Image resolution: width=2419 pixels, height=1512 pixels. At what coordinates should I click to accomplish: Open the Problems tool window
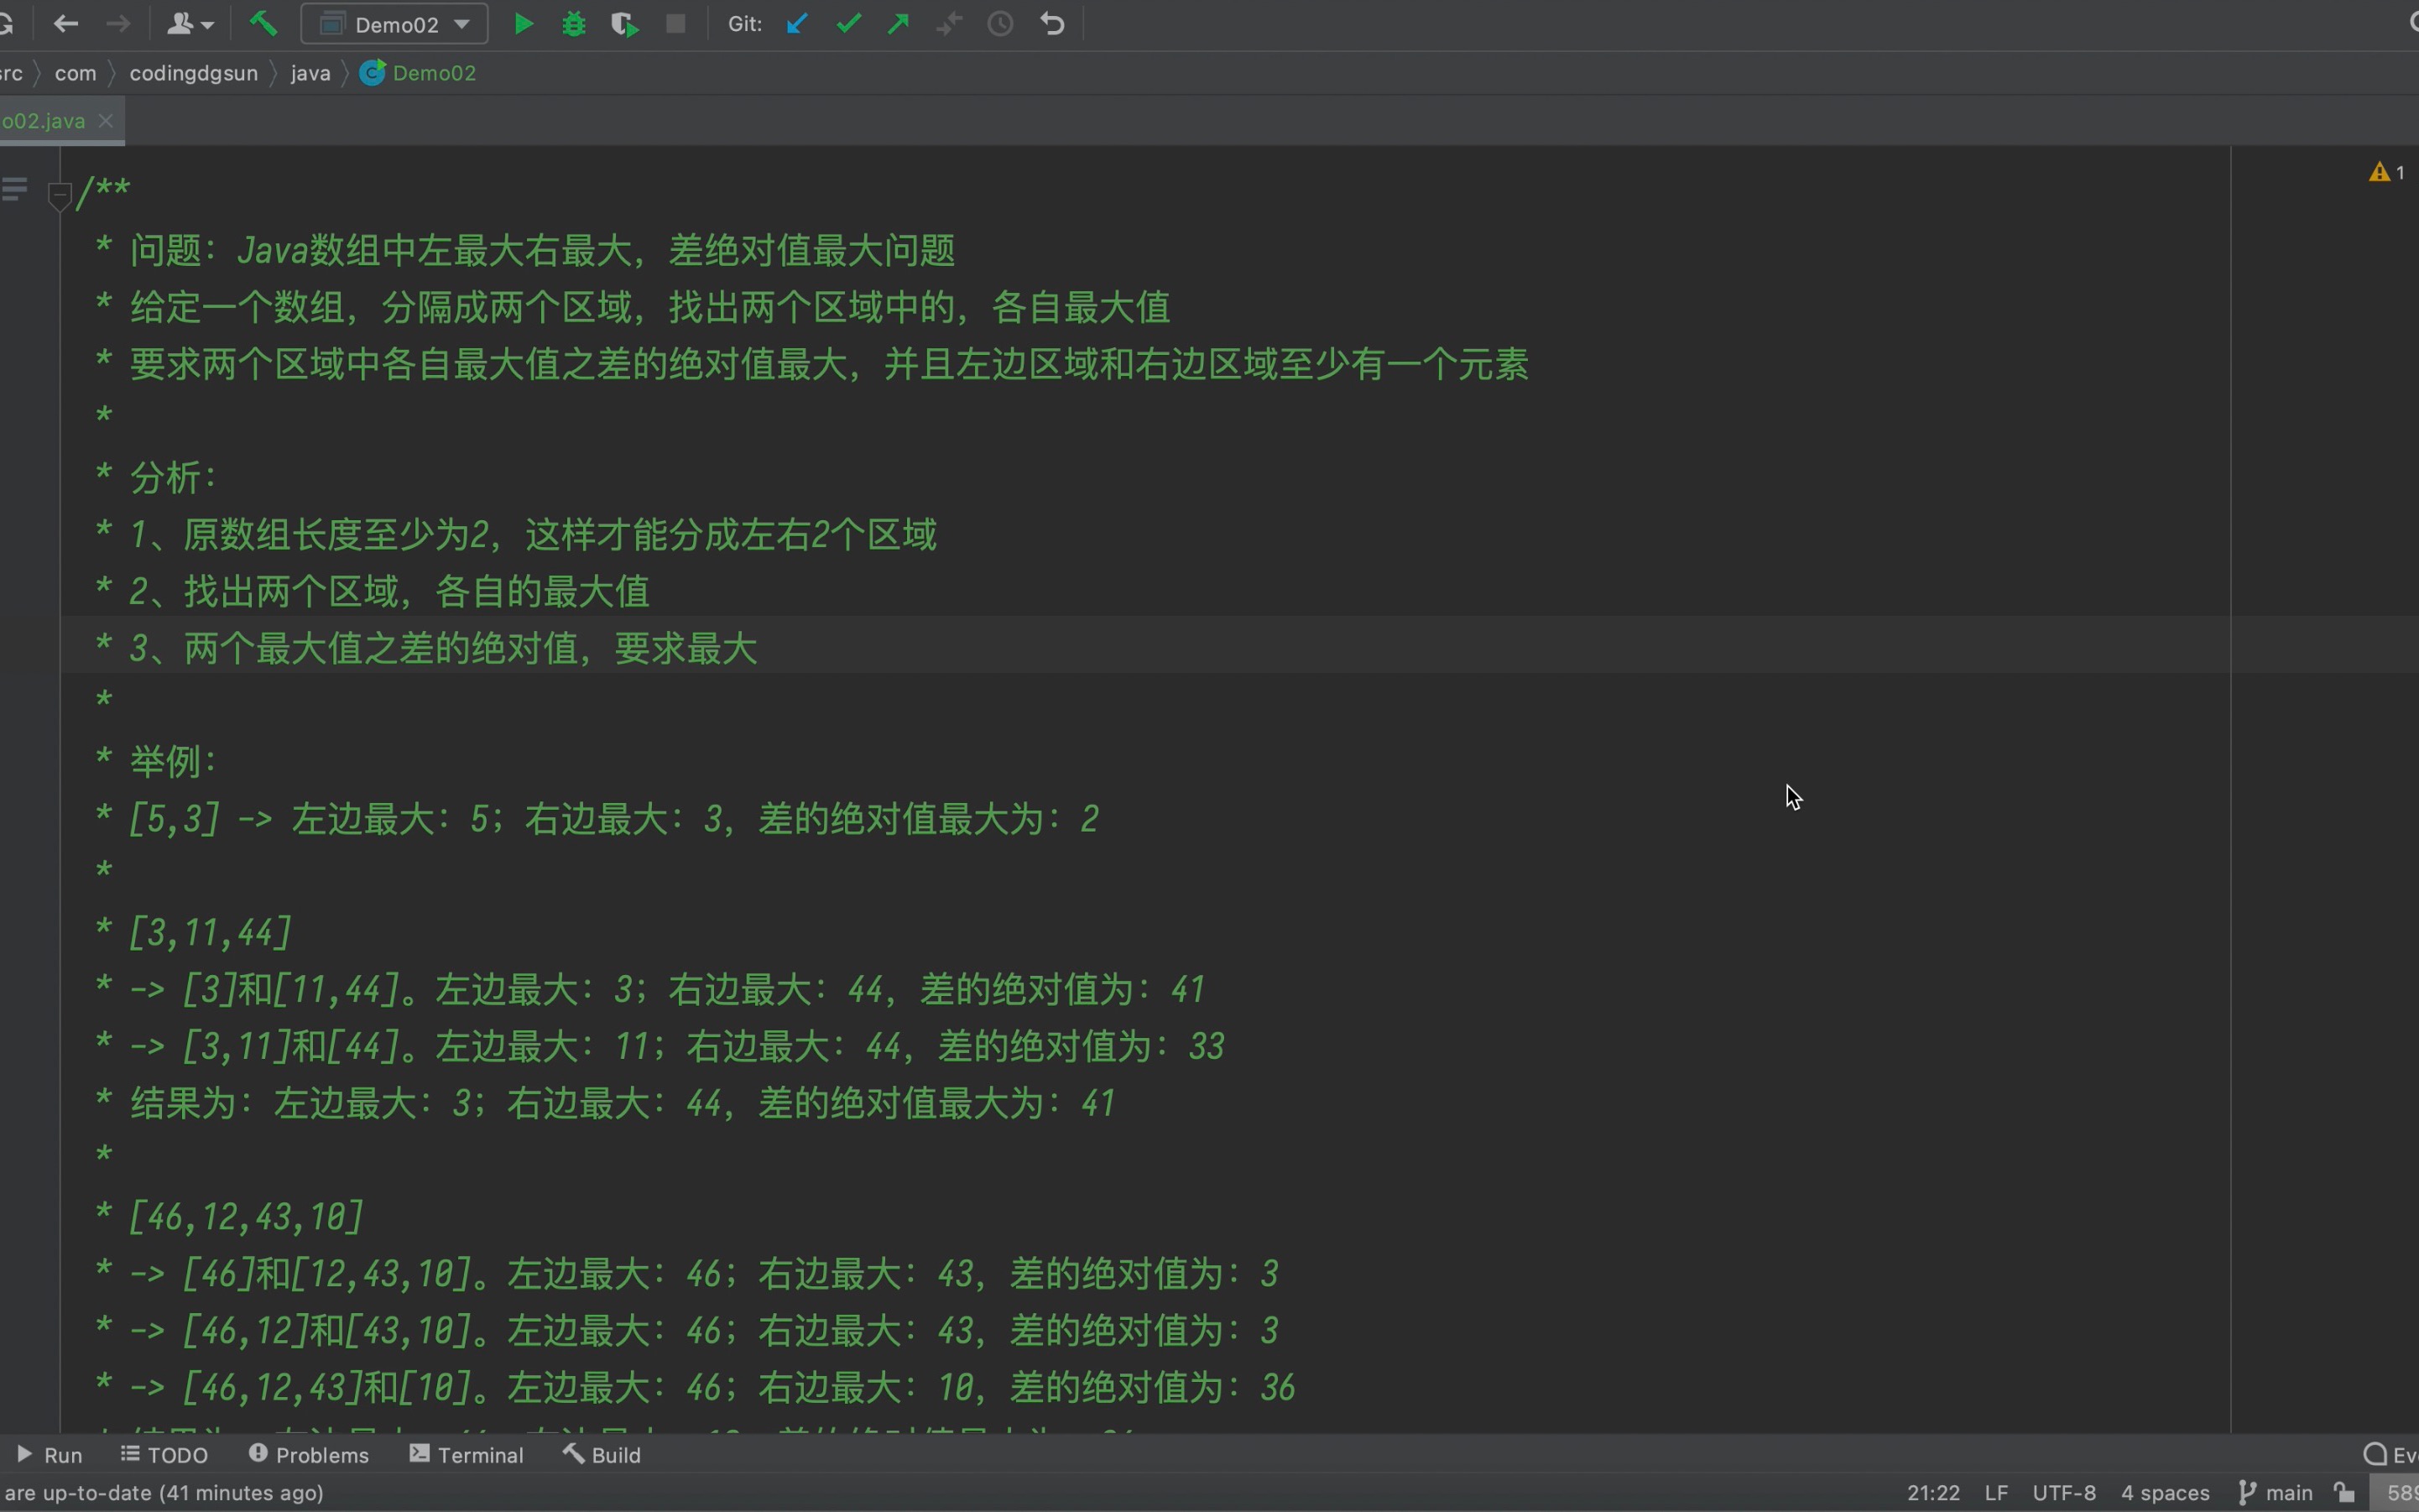[x=308, y=1455]
